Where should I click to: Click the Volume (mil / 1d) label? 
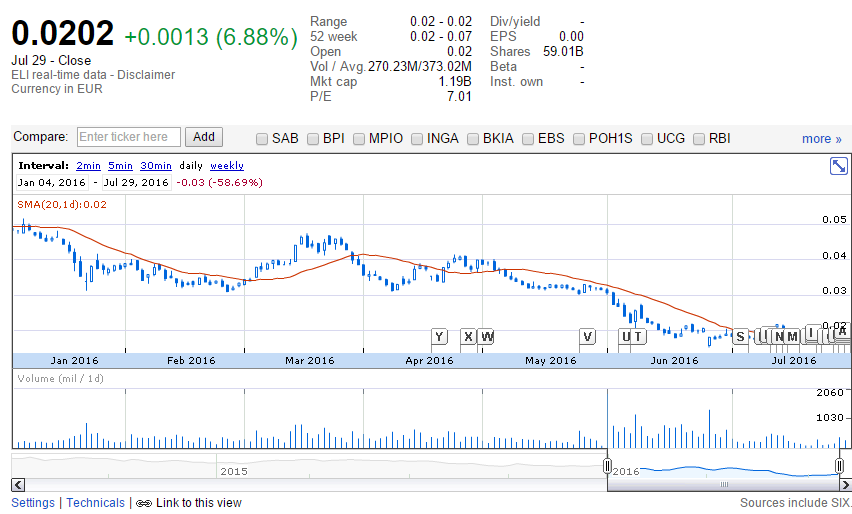tap(60, 379)
